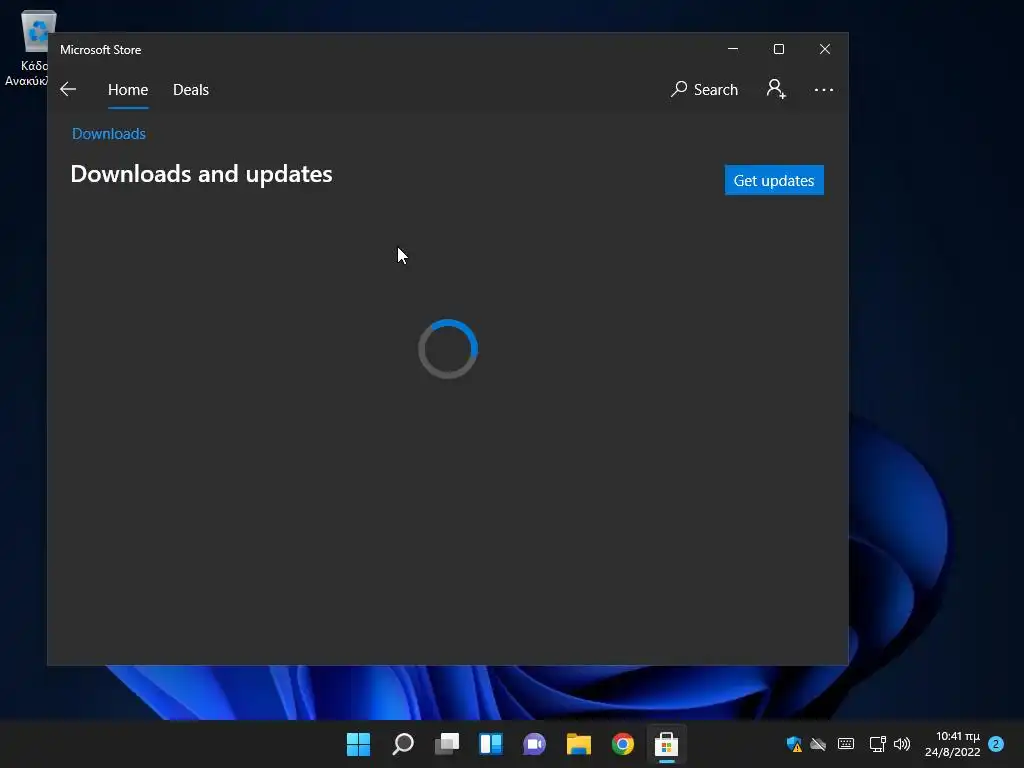The width and height of the screenshot is (1024, 768).
Task: Click the volume speaker icon
Action: [x=902, y=744]
